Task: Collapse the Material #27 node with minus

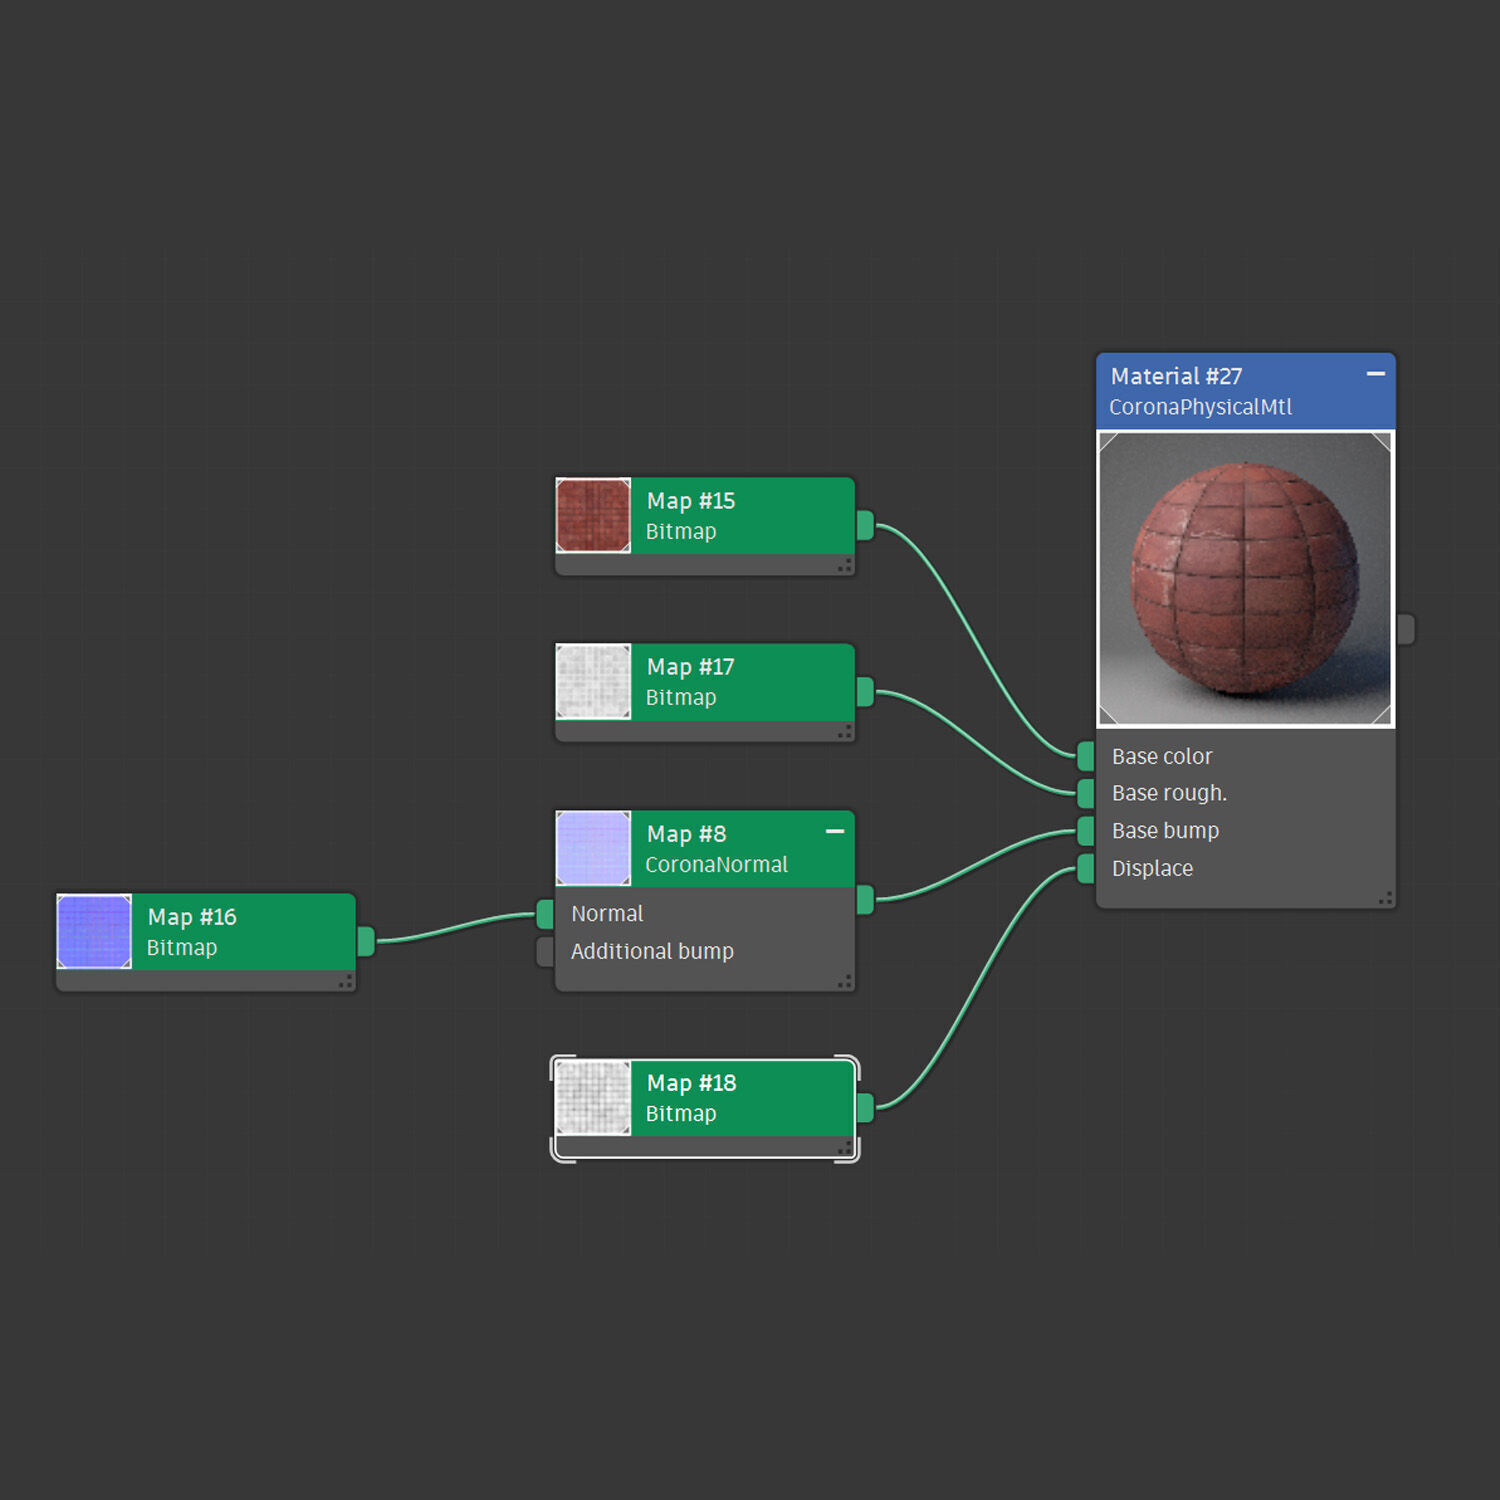Action: coord(1376,374)
